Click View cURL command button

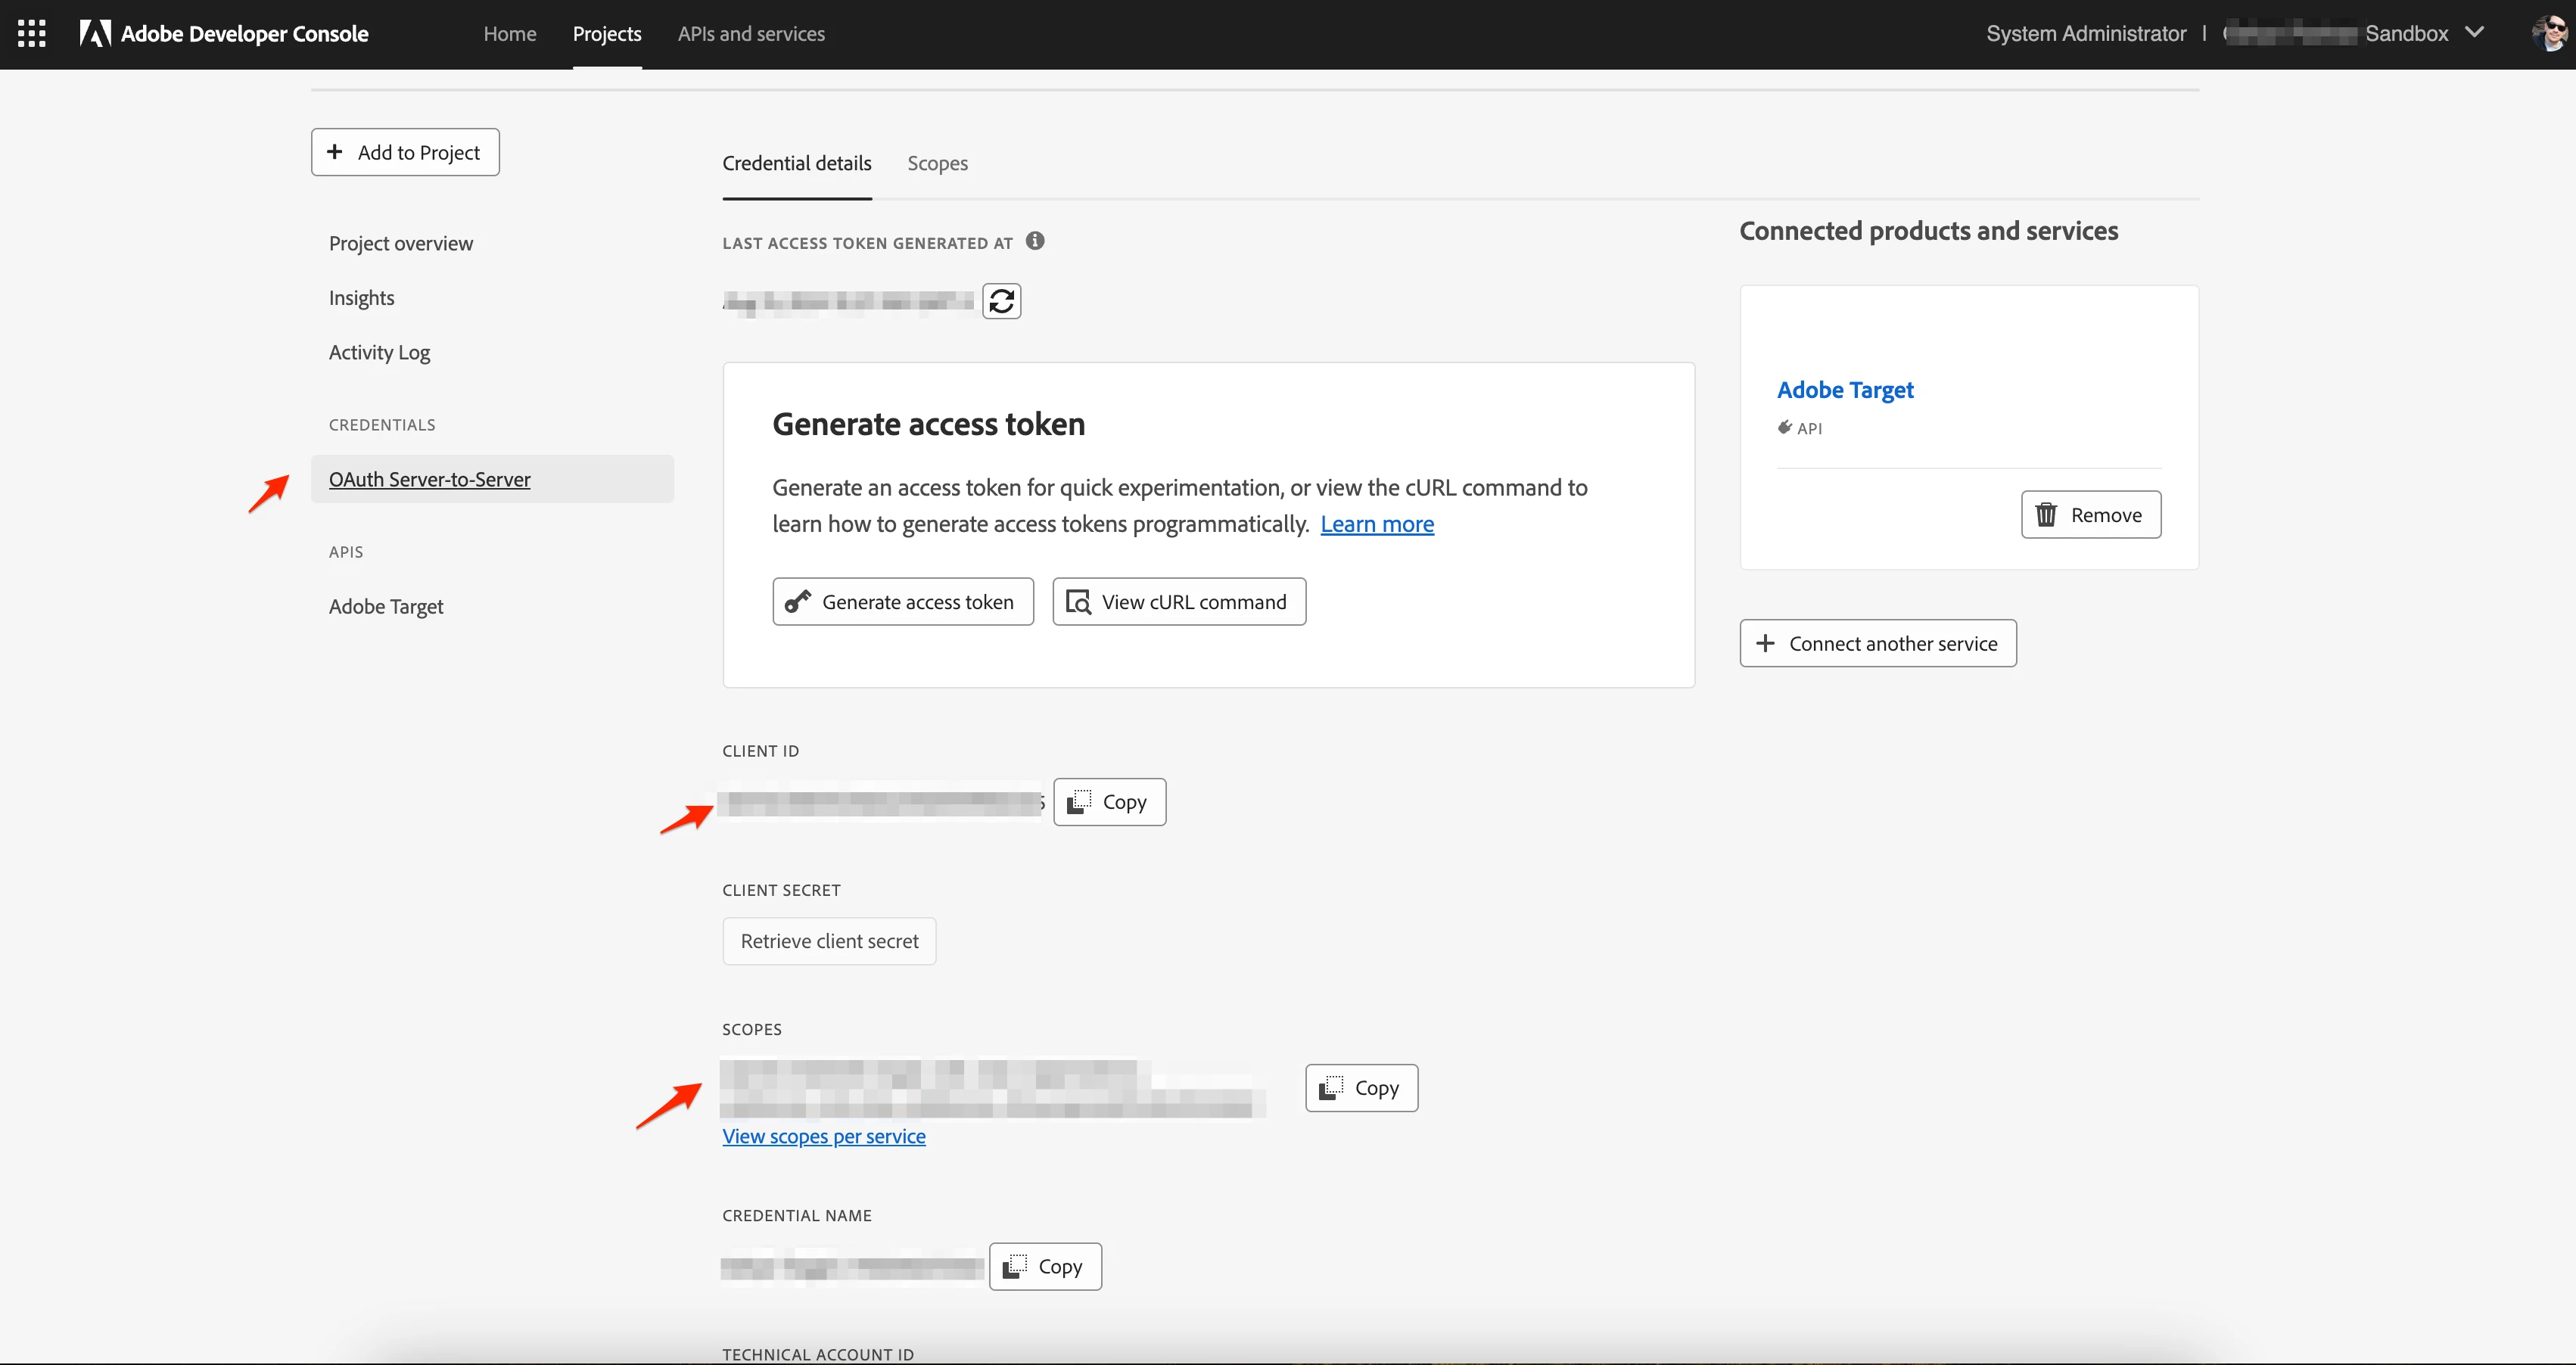1178,602
